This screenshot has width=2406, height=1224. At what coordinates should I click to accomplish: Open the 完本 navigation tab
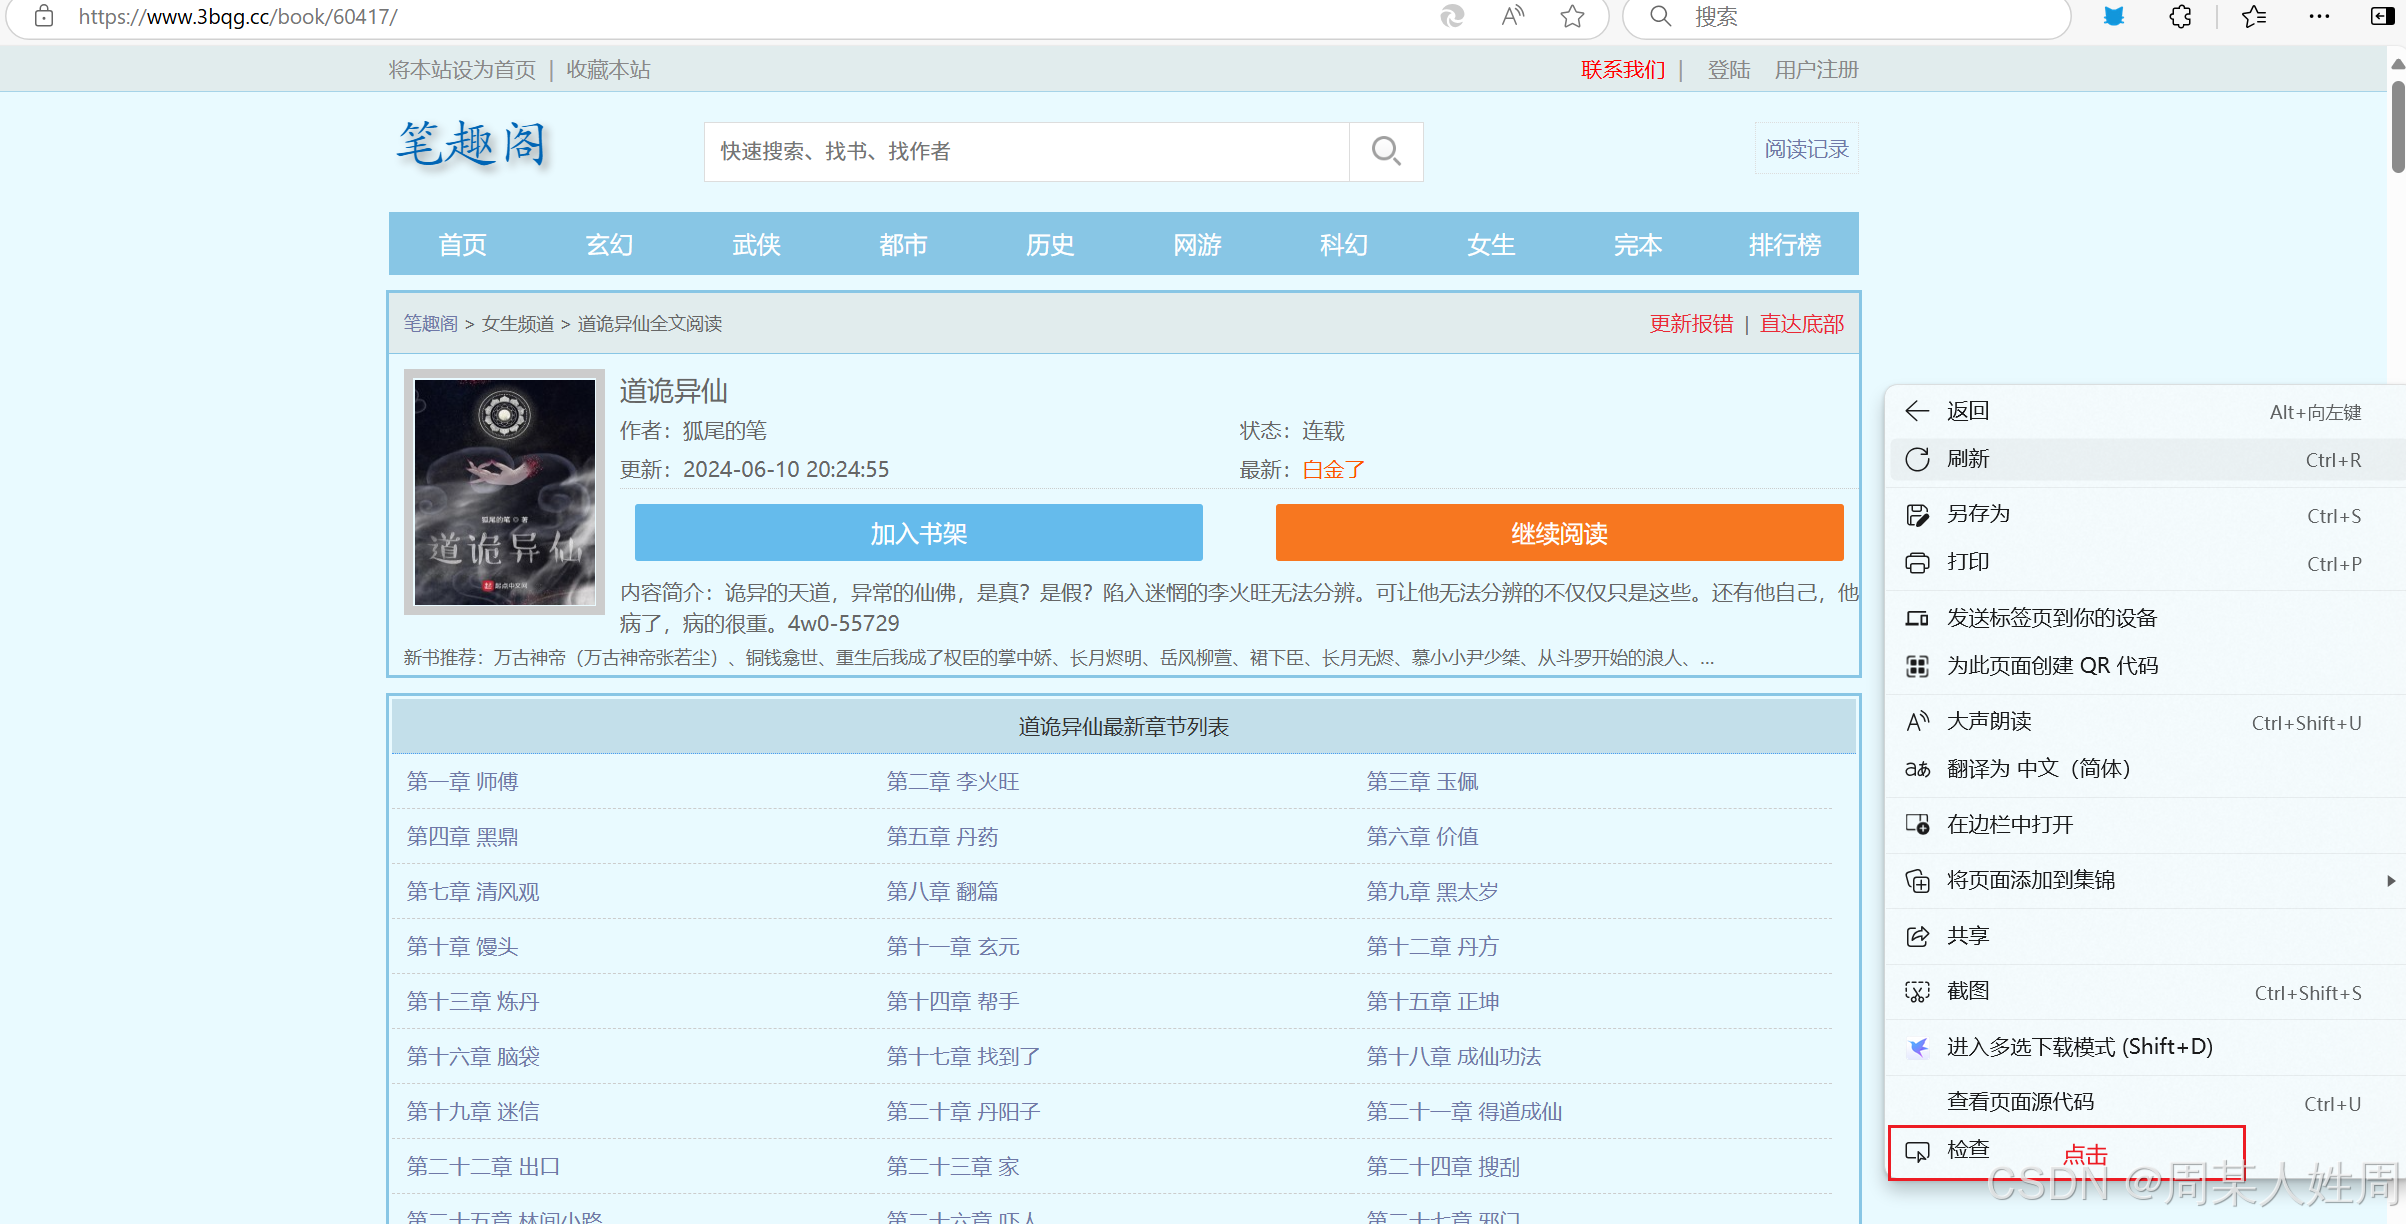1638,244
